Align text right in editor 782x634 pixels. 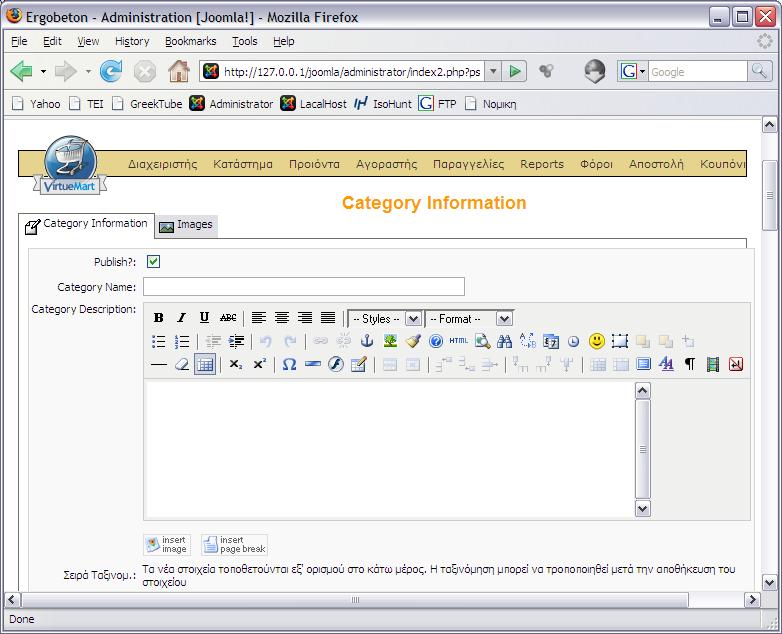(x=305, y=318)
